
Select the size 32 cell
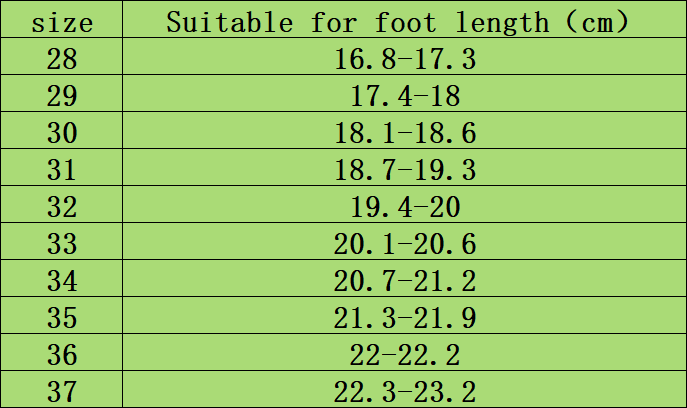(x=62, y=207)
